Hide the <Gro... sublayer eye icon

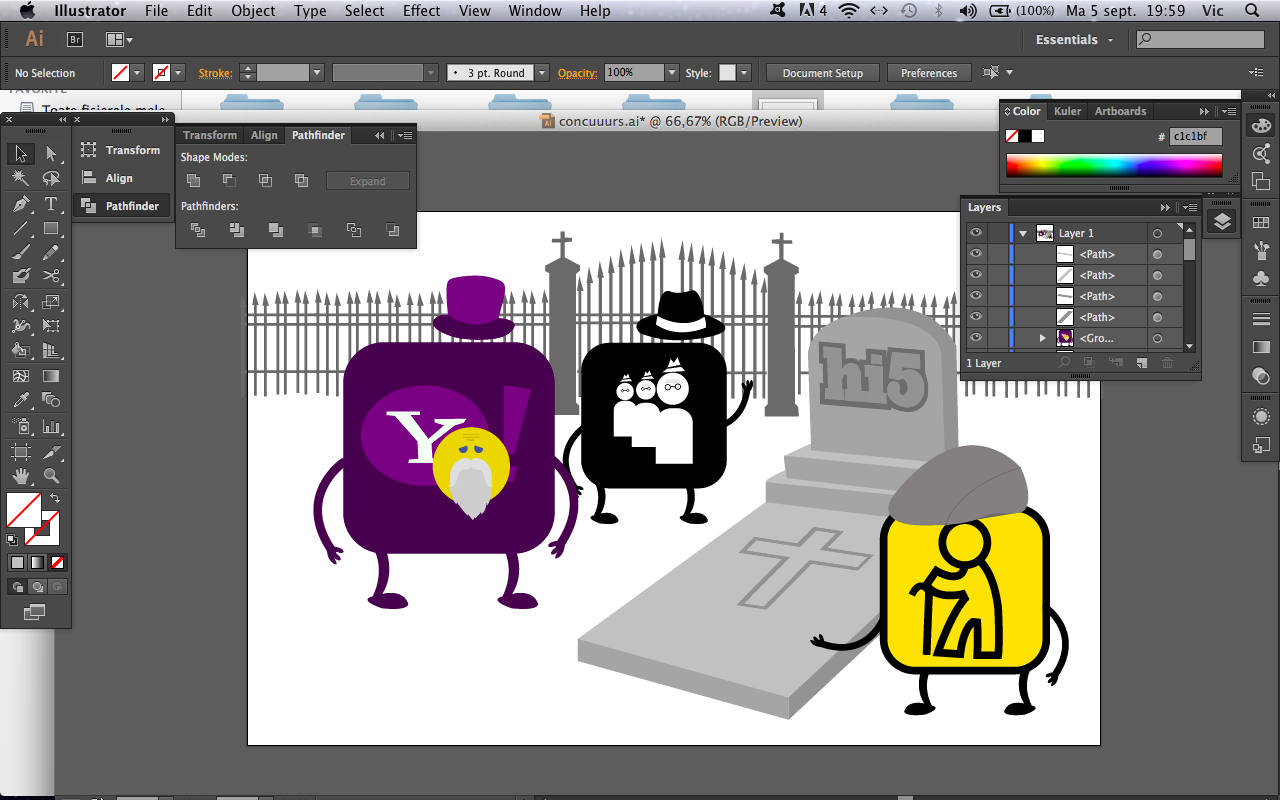coord(975,338)
